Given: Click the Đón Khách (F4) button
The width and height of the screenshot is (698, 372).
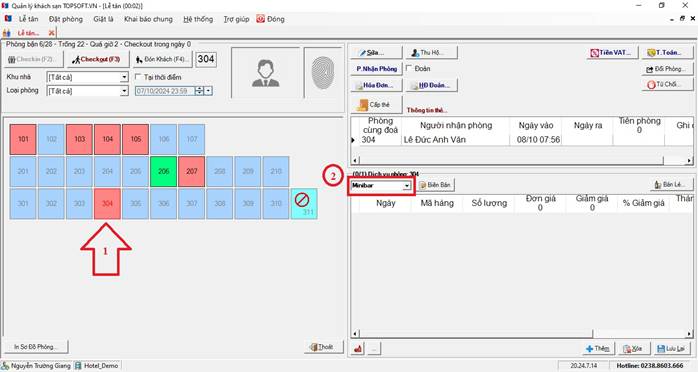Looking at the screenshot, I should pos(162,59).
